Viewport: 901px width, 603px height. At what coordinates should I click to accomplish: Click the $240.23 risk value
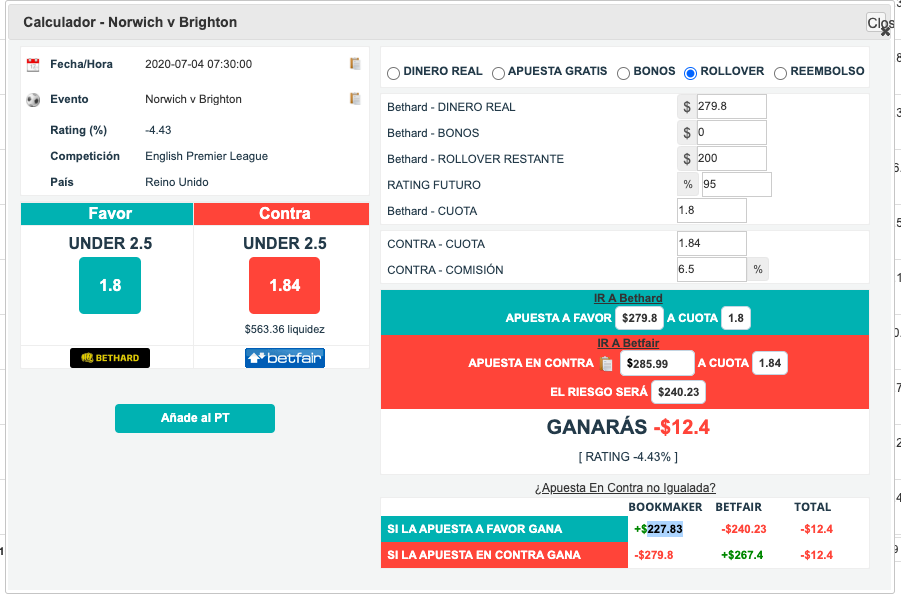(x=679, y=392)
